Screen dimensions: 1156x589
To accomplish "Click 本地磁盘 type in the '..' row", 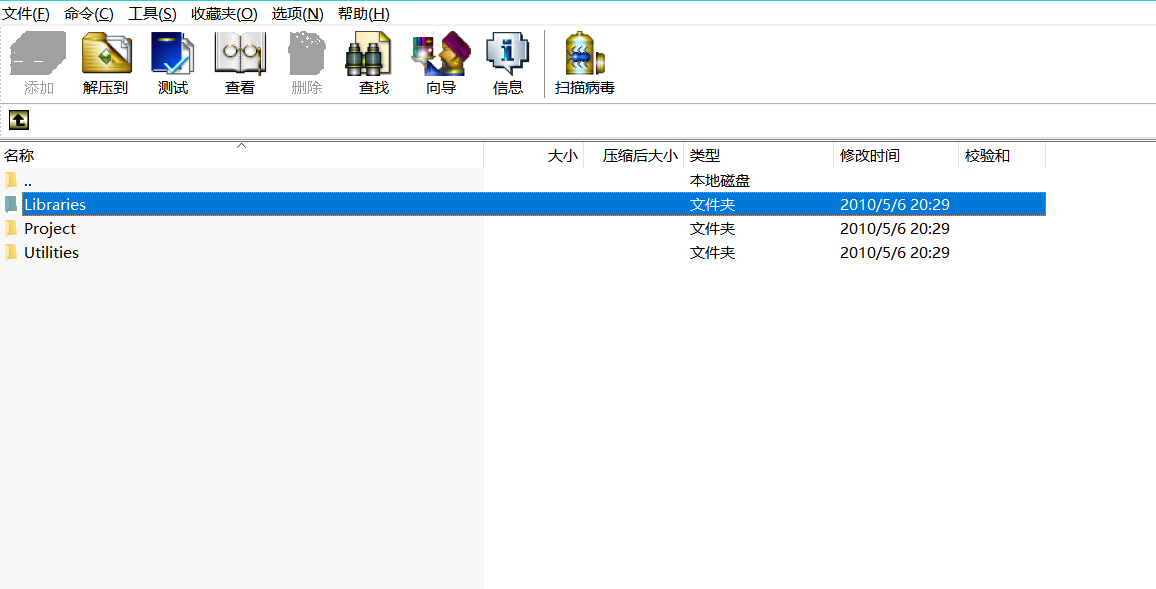I will [x=720, y=180].
